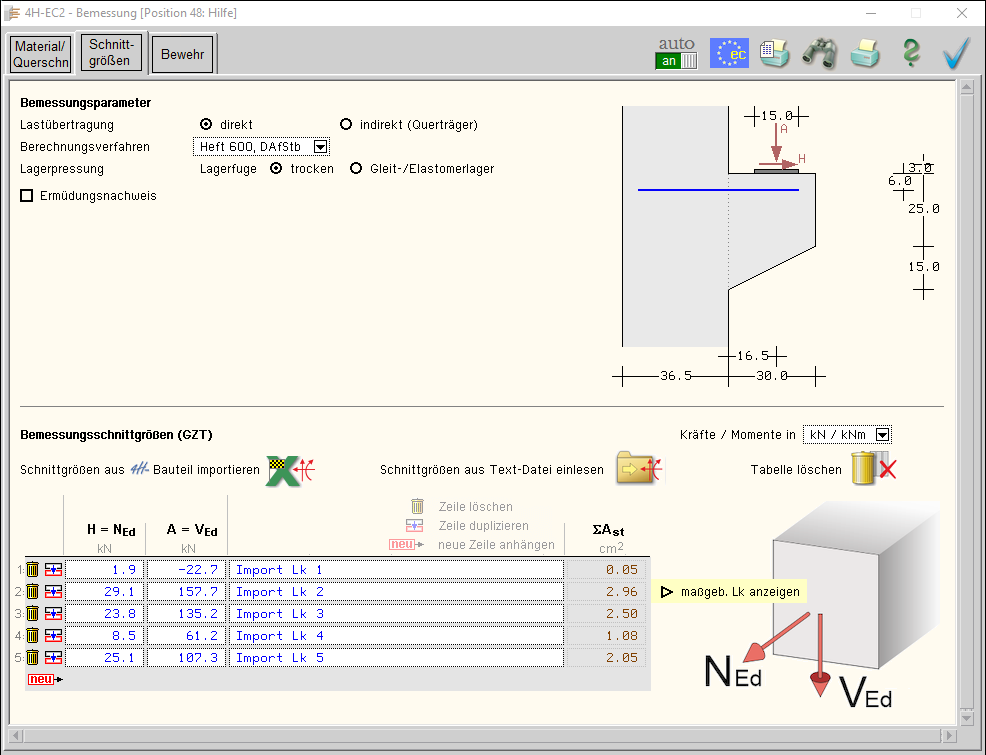
Task: Open help with the question mark icon
Action: 910,53
